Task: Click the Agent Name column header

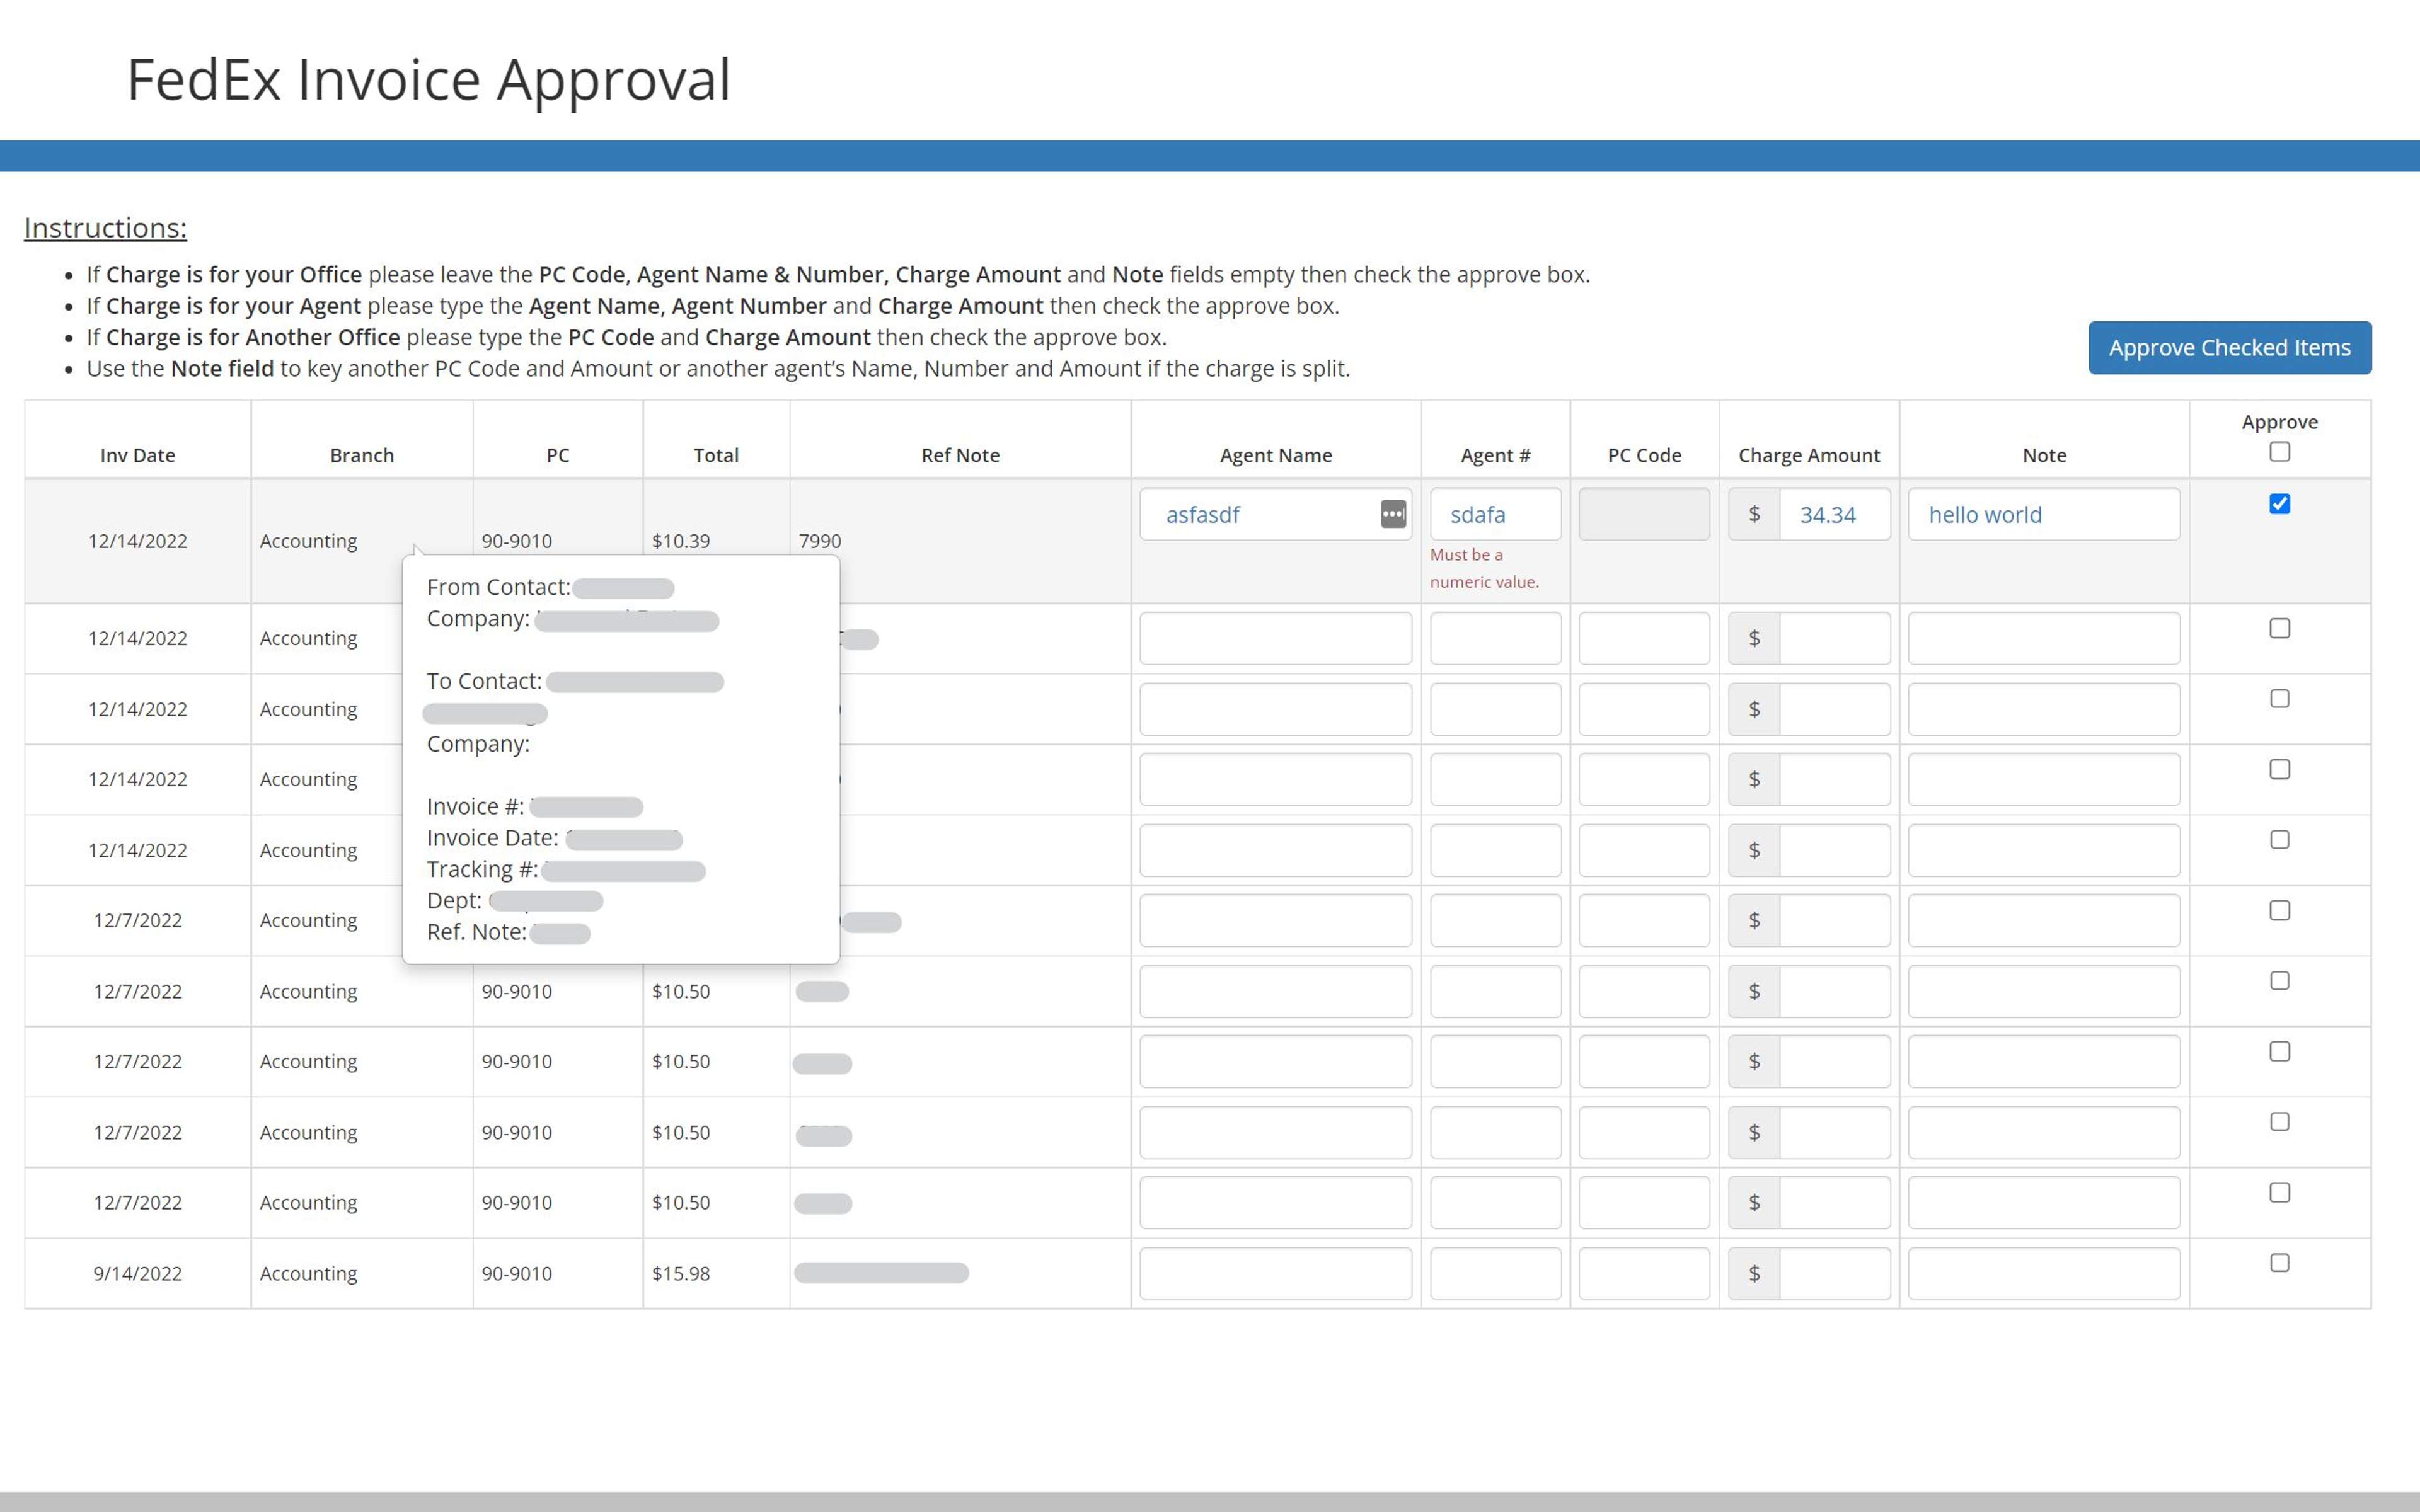Action: [1276, 455]
